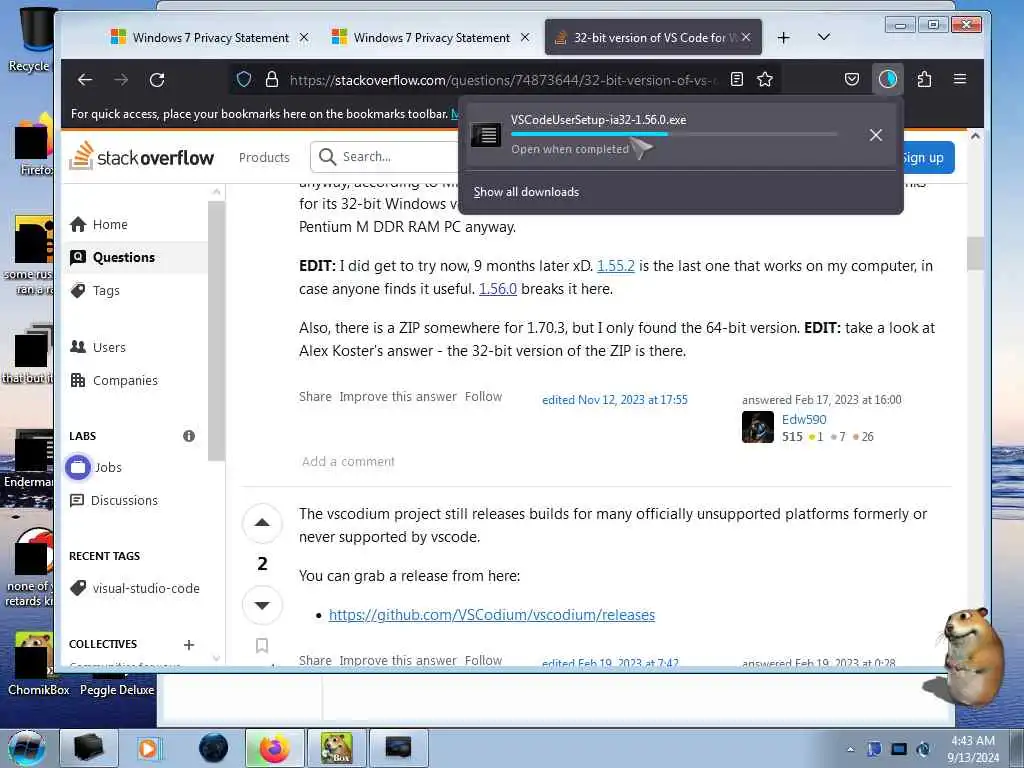
Task: Click the Stack Overflow logo
Action: tap(142, 157)
